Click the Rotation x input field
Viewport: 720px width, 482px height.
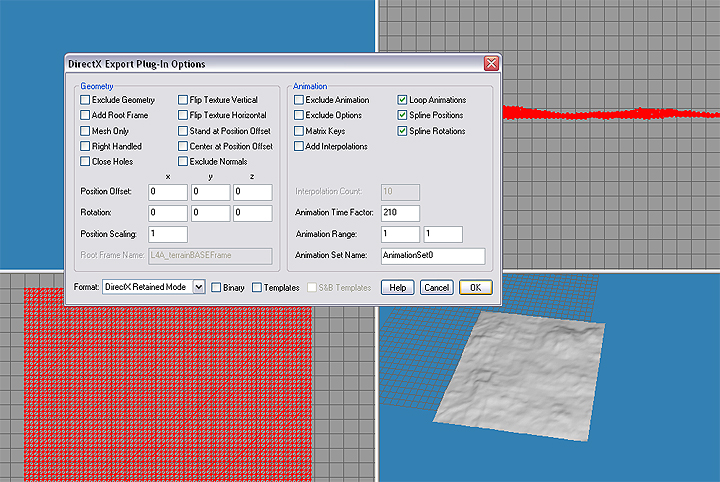168,213
